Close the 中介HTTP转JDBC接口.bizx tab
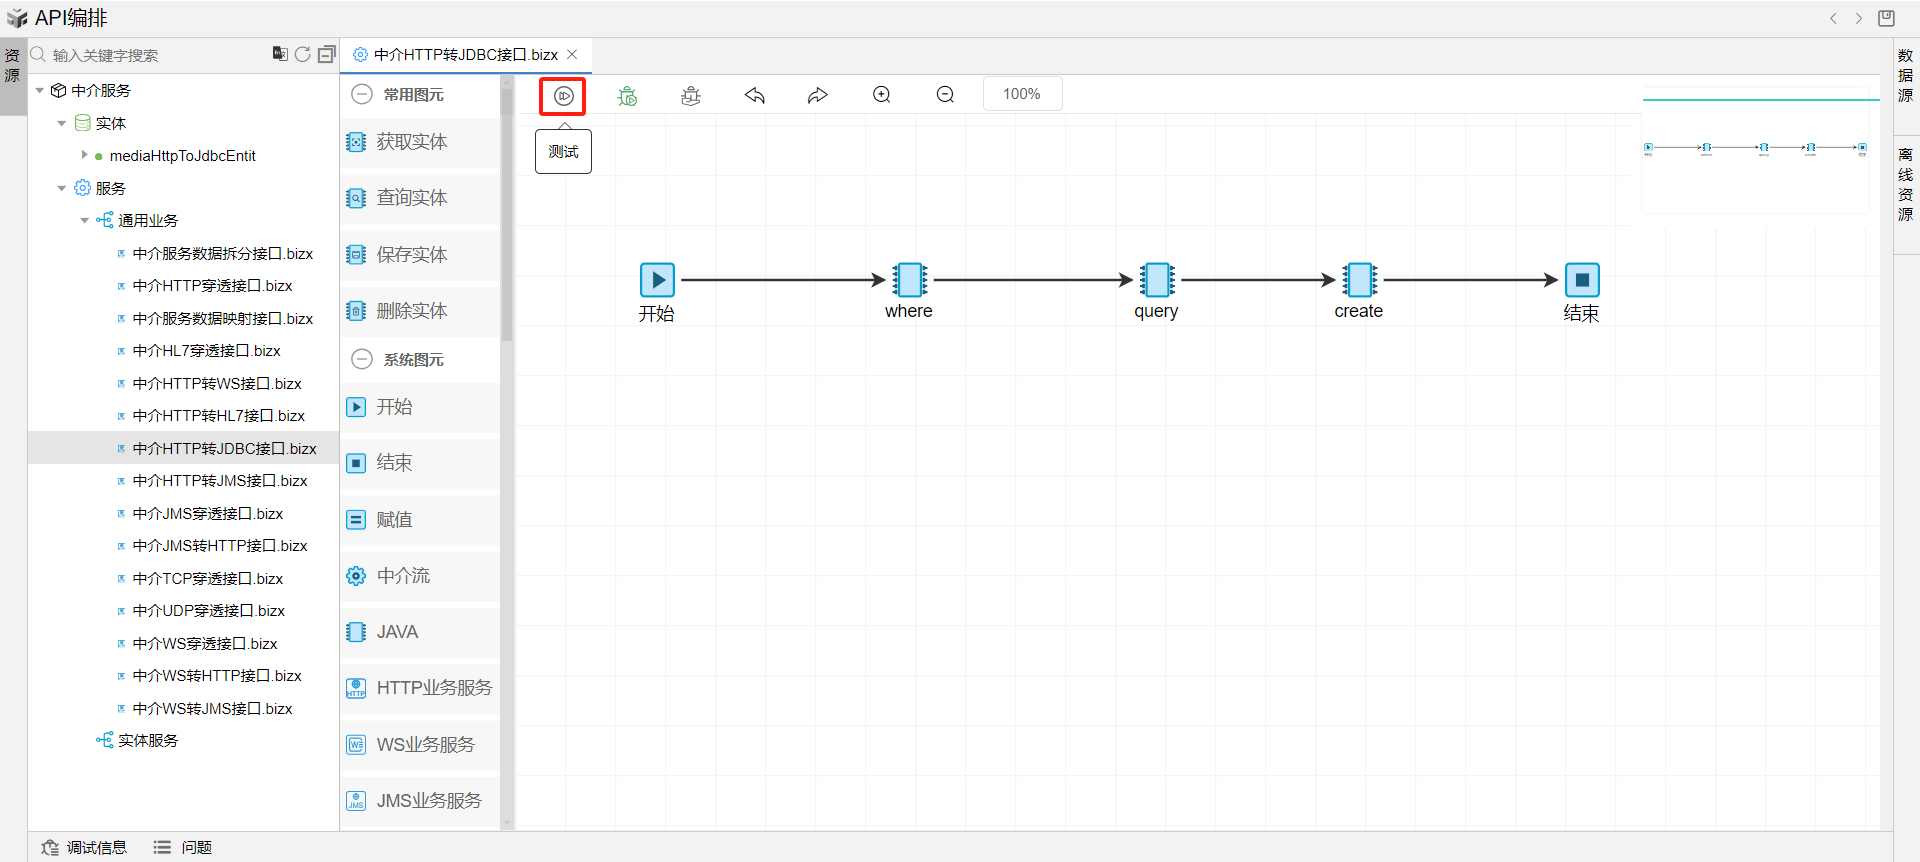Viewport: 1920px width, 862px height. tap(572, 54)
